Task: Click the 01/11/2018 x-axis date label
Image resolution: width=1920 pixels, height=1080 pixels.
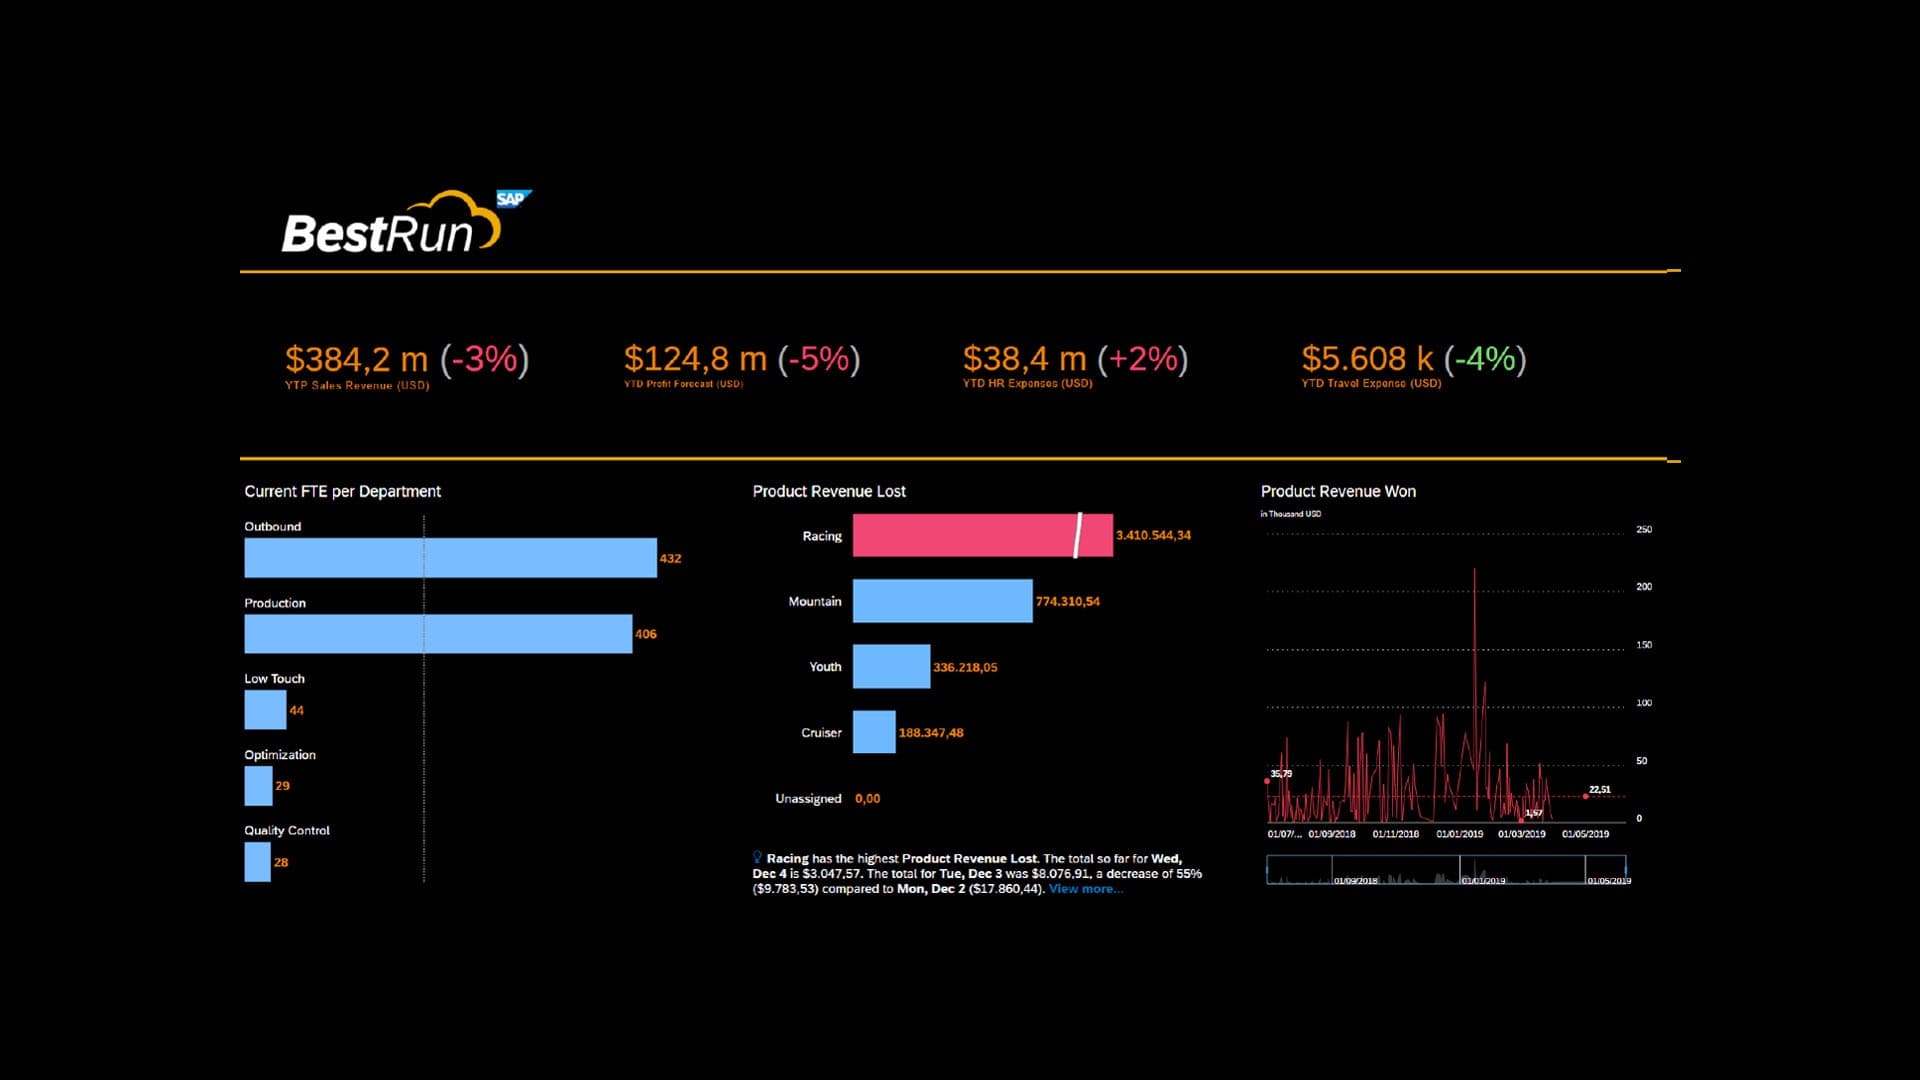Action: click(1395, 834)
